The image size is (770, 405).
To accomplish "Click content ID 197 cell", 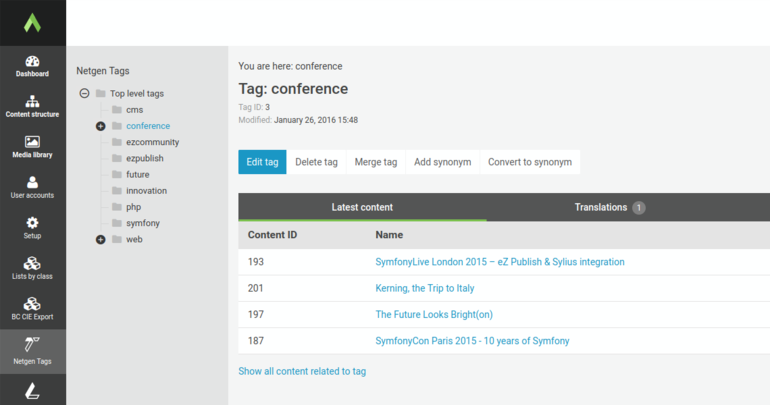I will [x=256, y=314].
